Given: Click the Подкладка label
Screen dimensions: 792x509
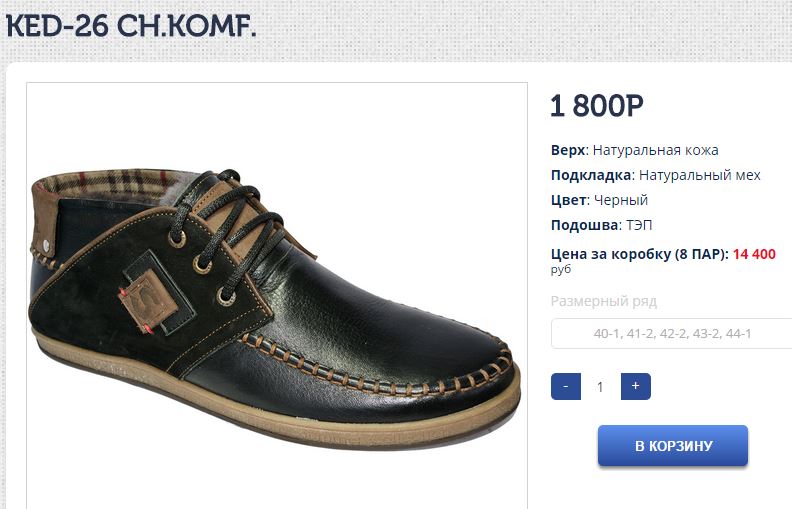Looking at the screenshot, I should point(593,175).
